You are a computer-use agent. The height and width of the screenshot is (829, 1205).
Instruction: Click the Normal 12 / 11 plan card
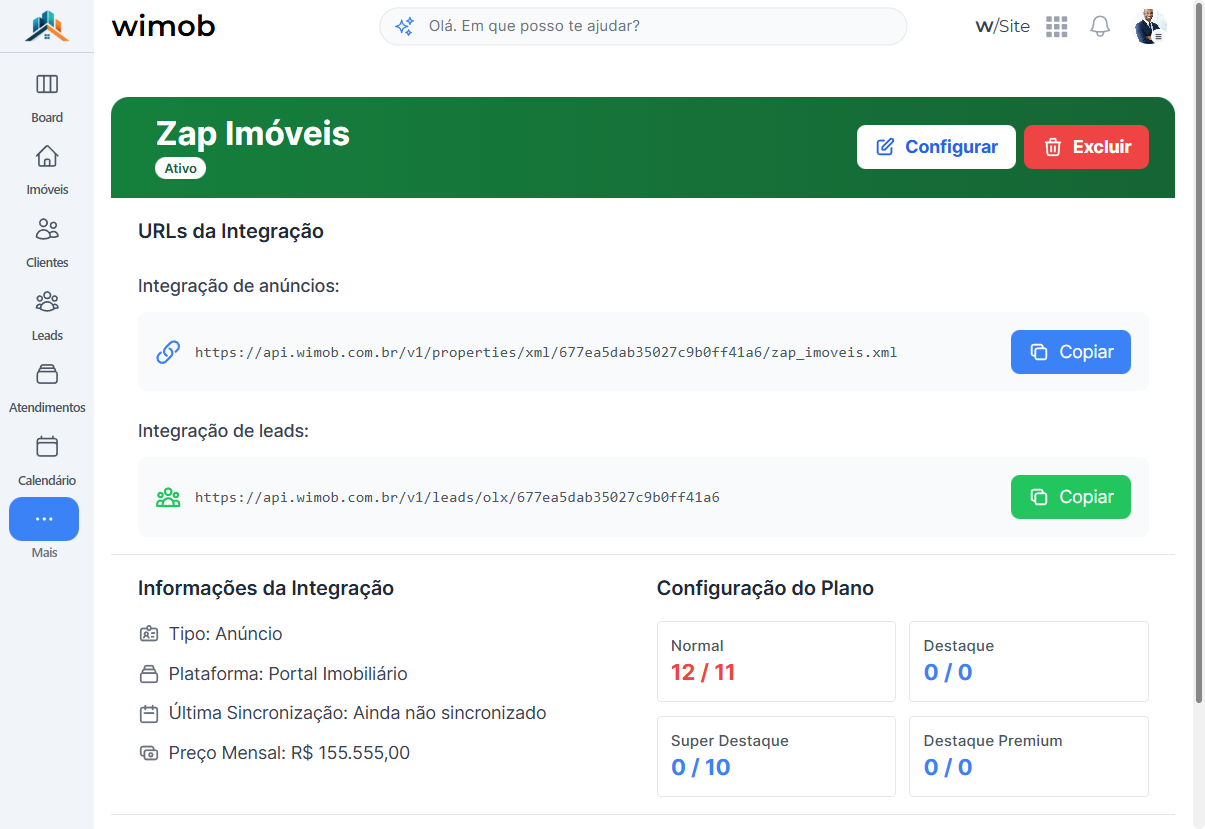(x=776, y=661)
